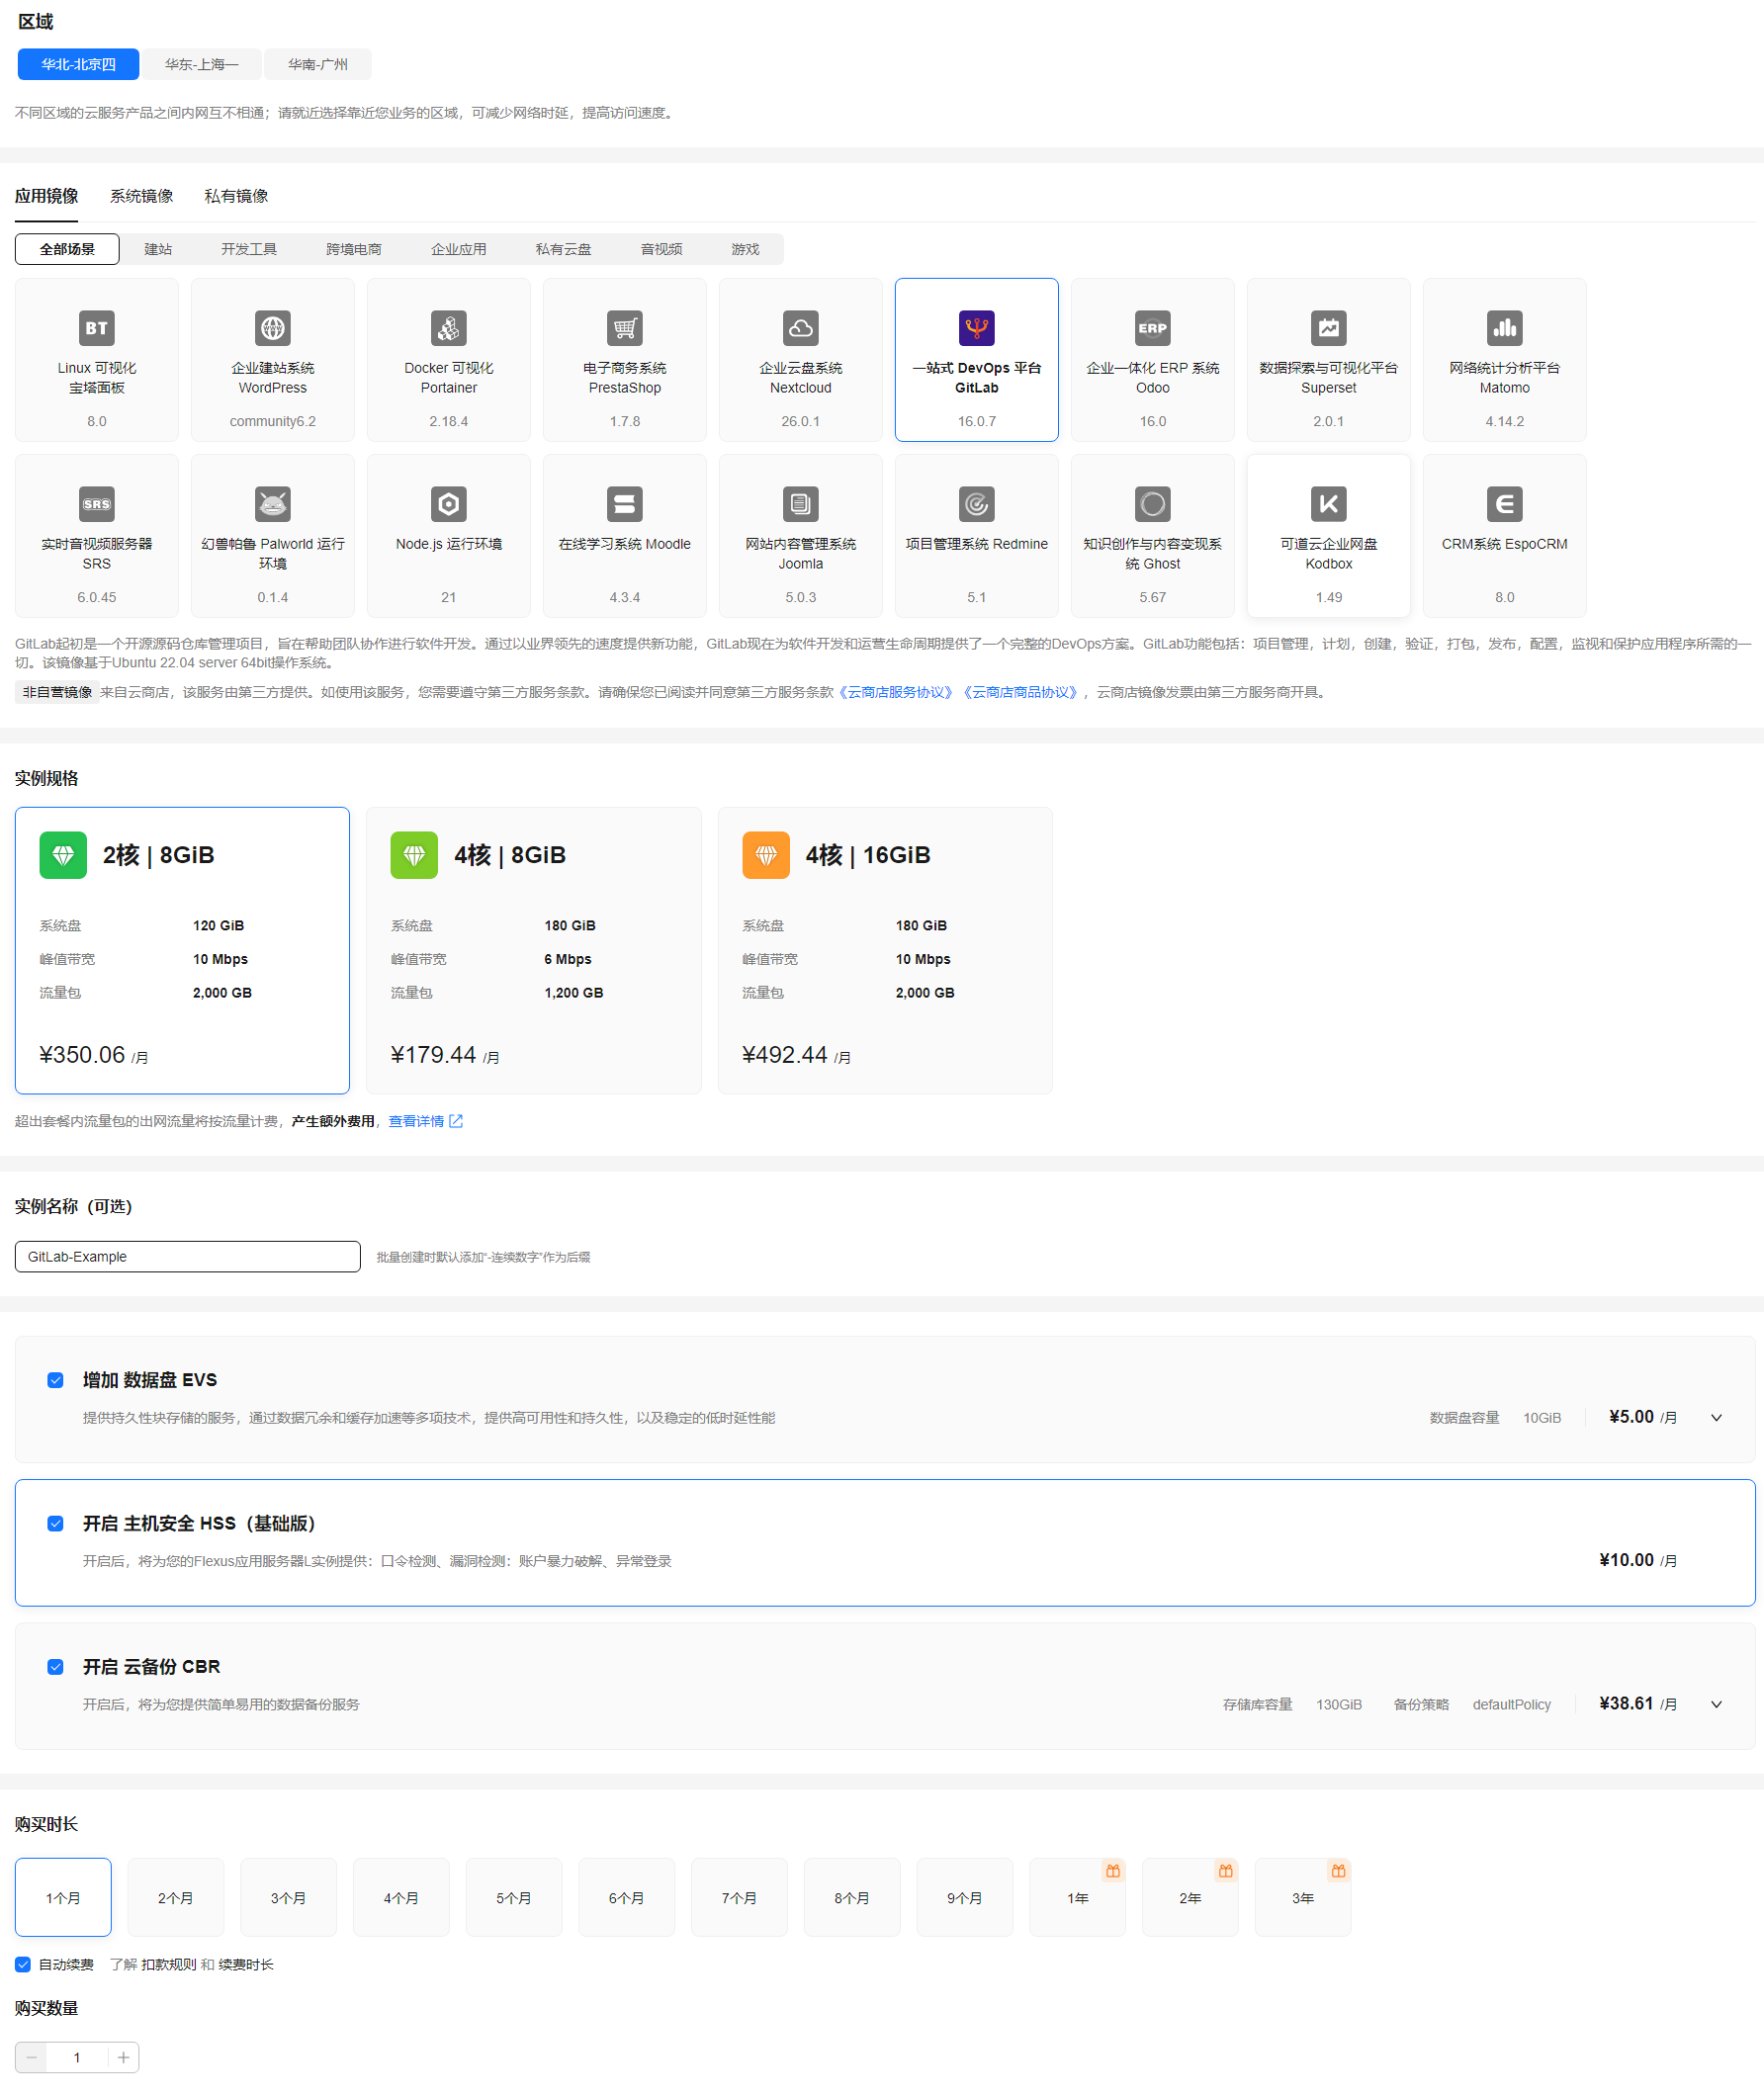1764x2097 pixels.
Task: Switch to the 私有镜像 tab
Action: [x=236, y=196]
